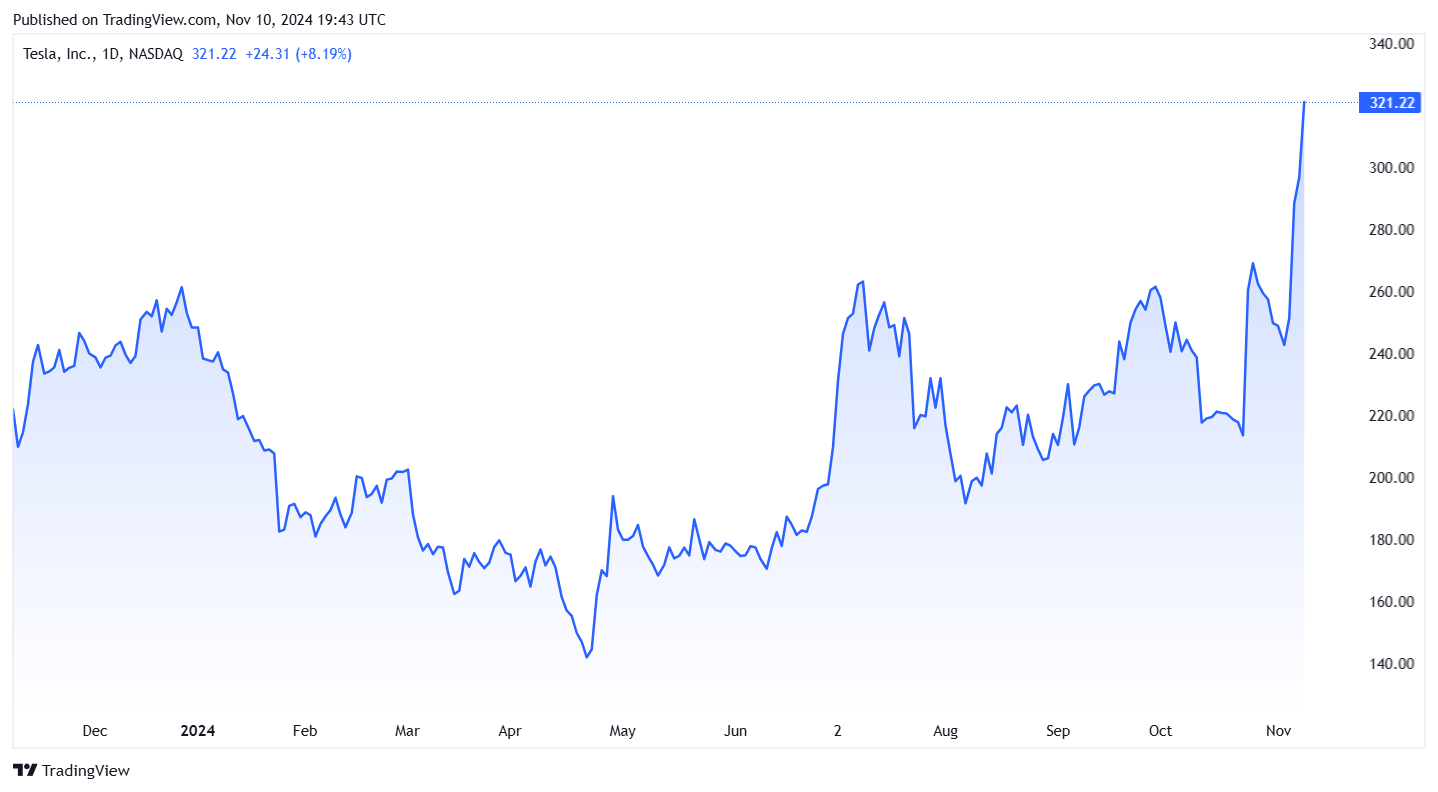This screenshot has height=792, width=1438.
Task: Click the Sep label on time axis
Action: click(1058, 731)
